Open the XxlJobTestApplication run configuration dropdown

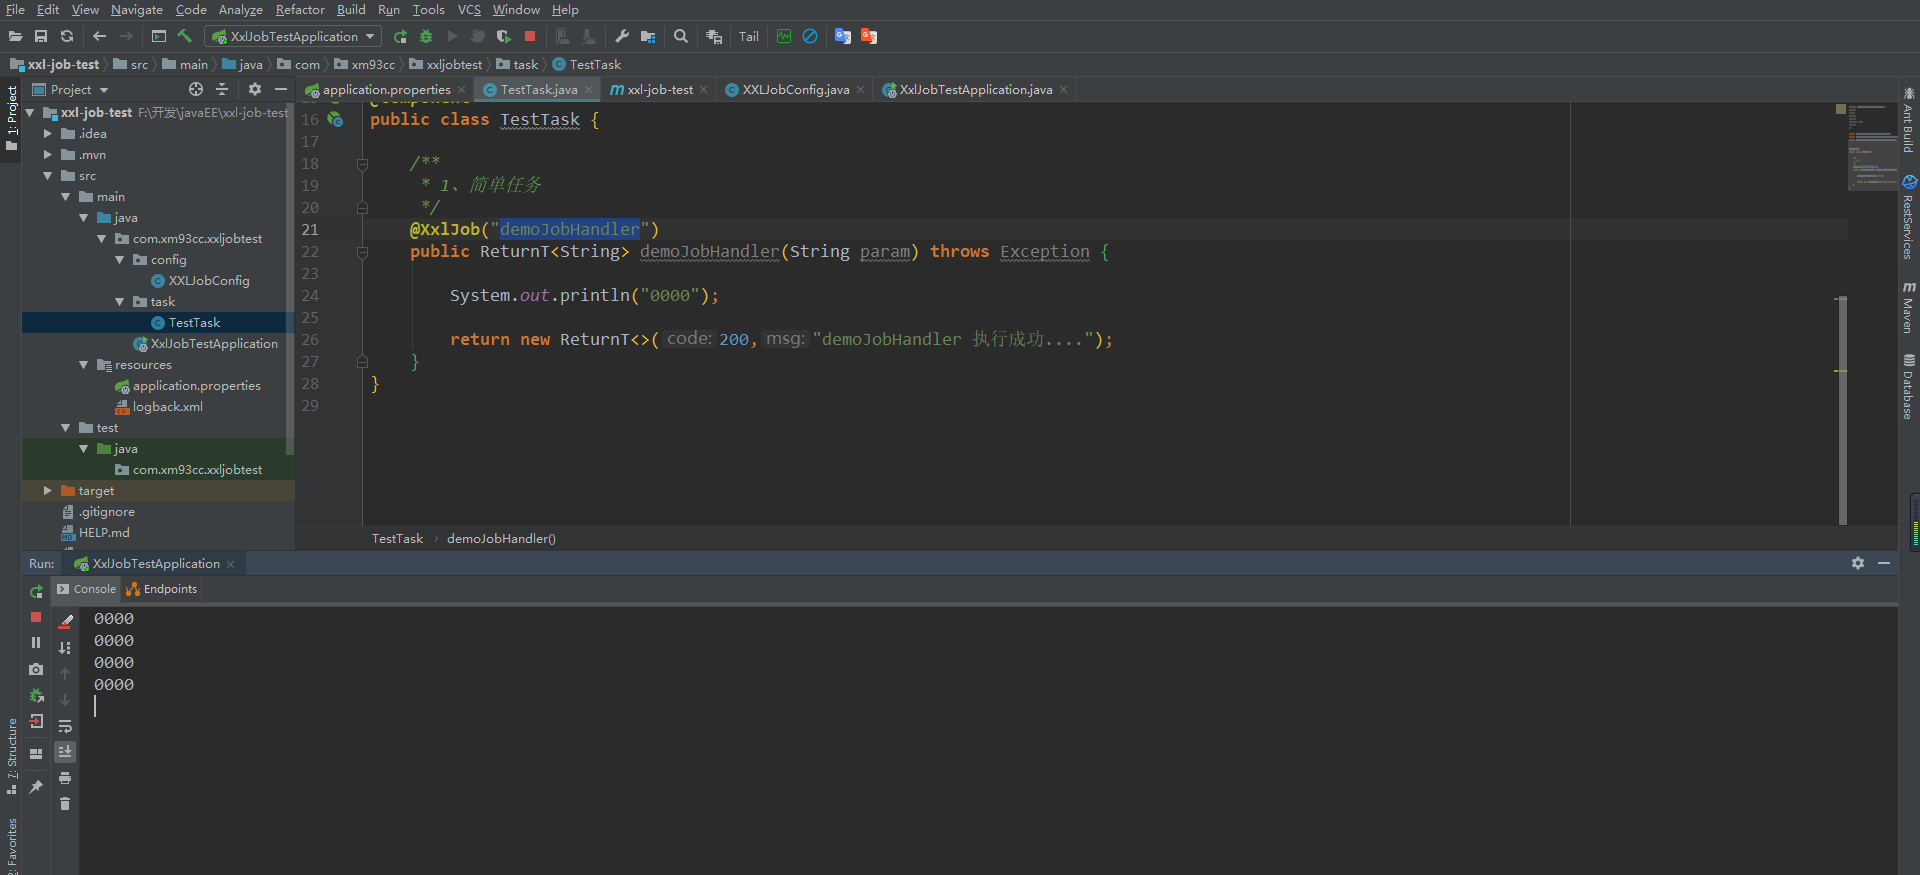point(293,36)
